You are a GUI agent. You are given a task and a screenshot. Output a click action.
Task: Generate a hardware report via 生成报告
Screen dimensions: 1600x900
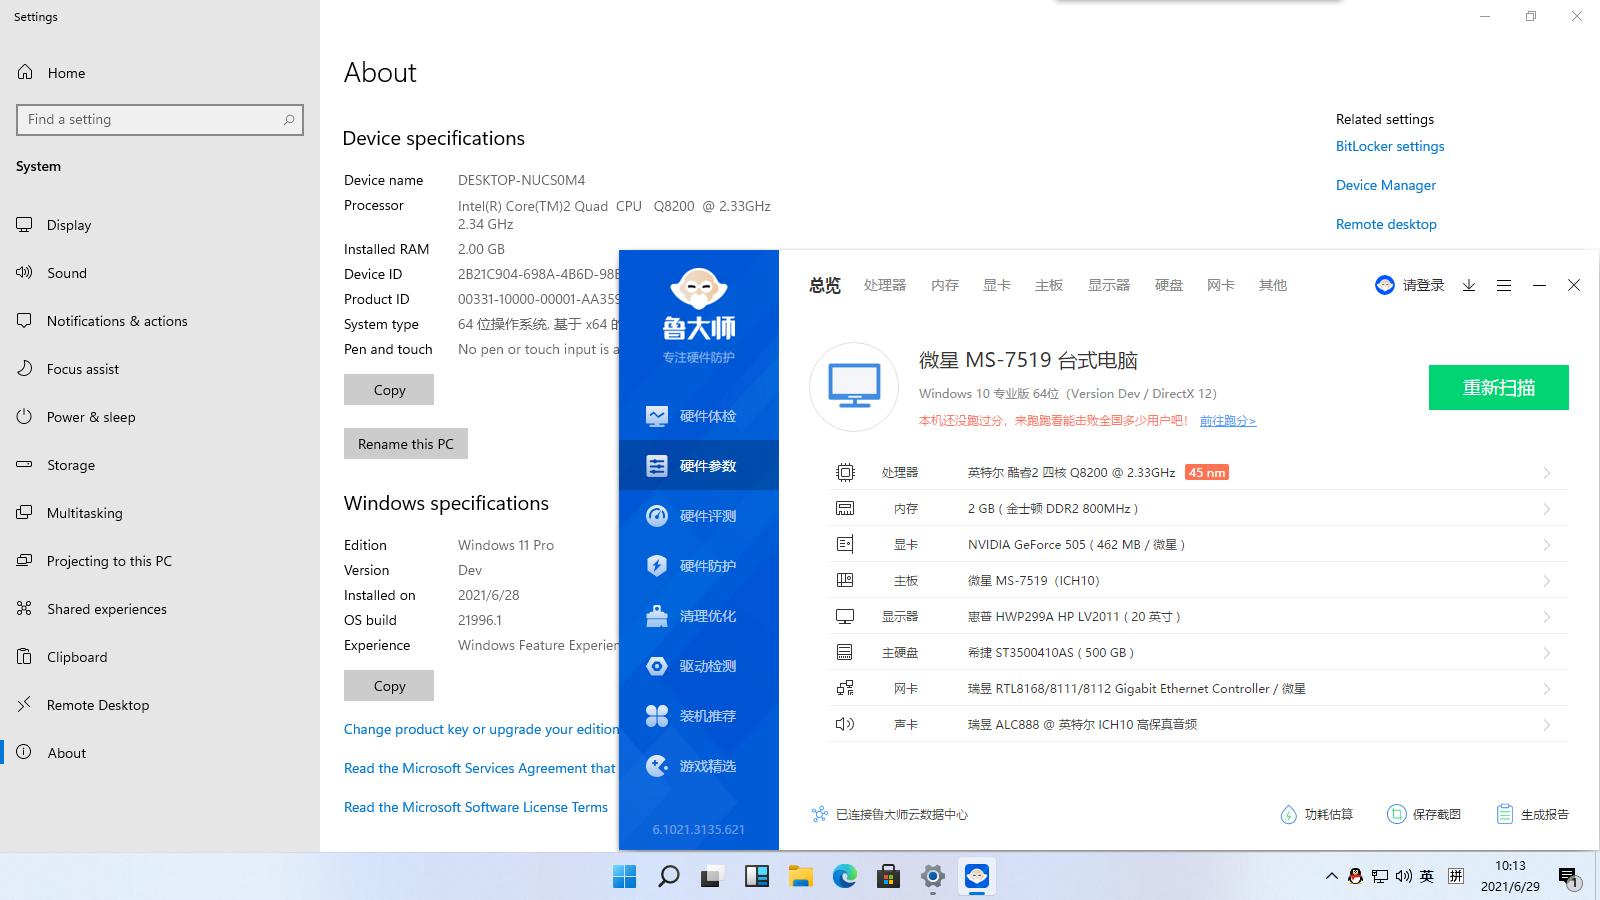coord(1532,813)
